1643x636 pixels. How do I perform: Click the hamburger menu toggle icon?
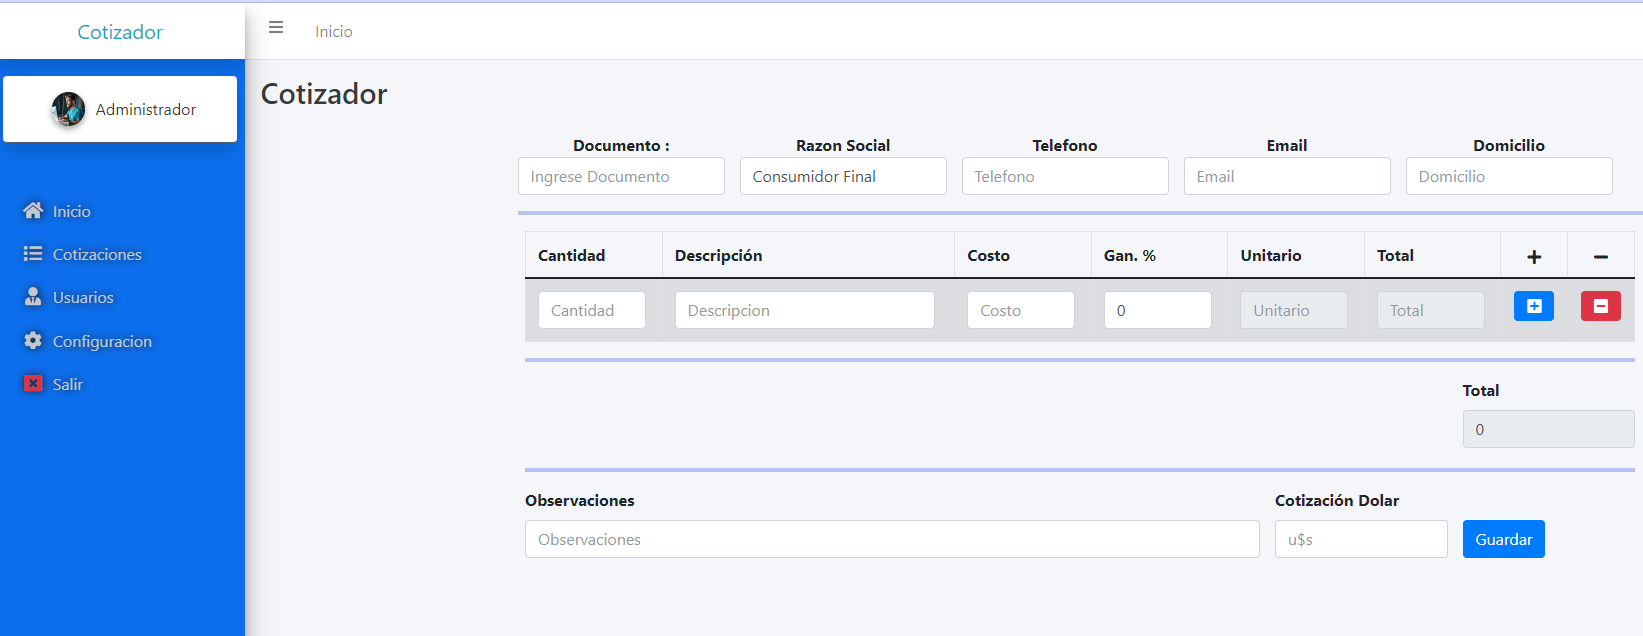pos(276,28)
